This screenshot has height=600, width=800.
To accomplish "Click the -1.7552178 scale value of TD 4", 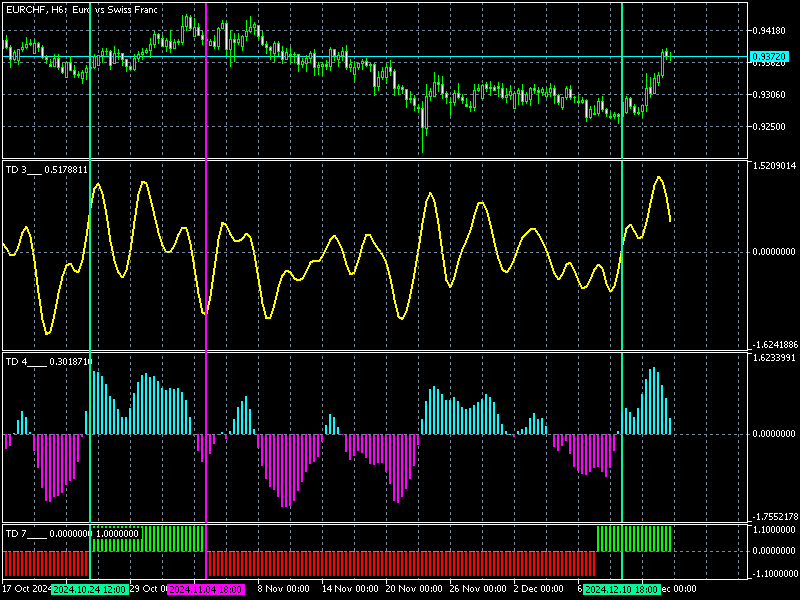I will click(x=774, y=516).
